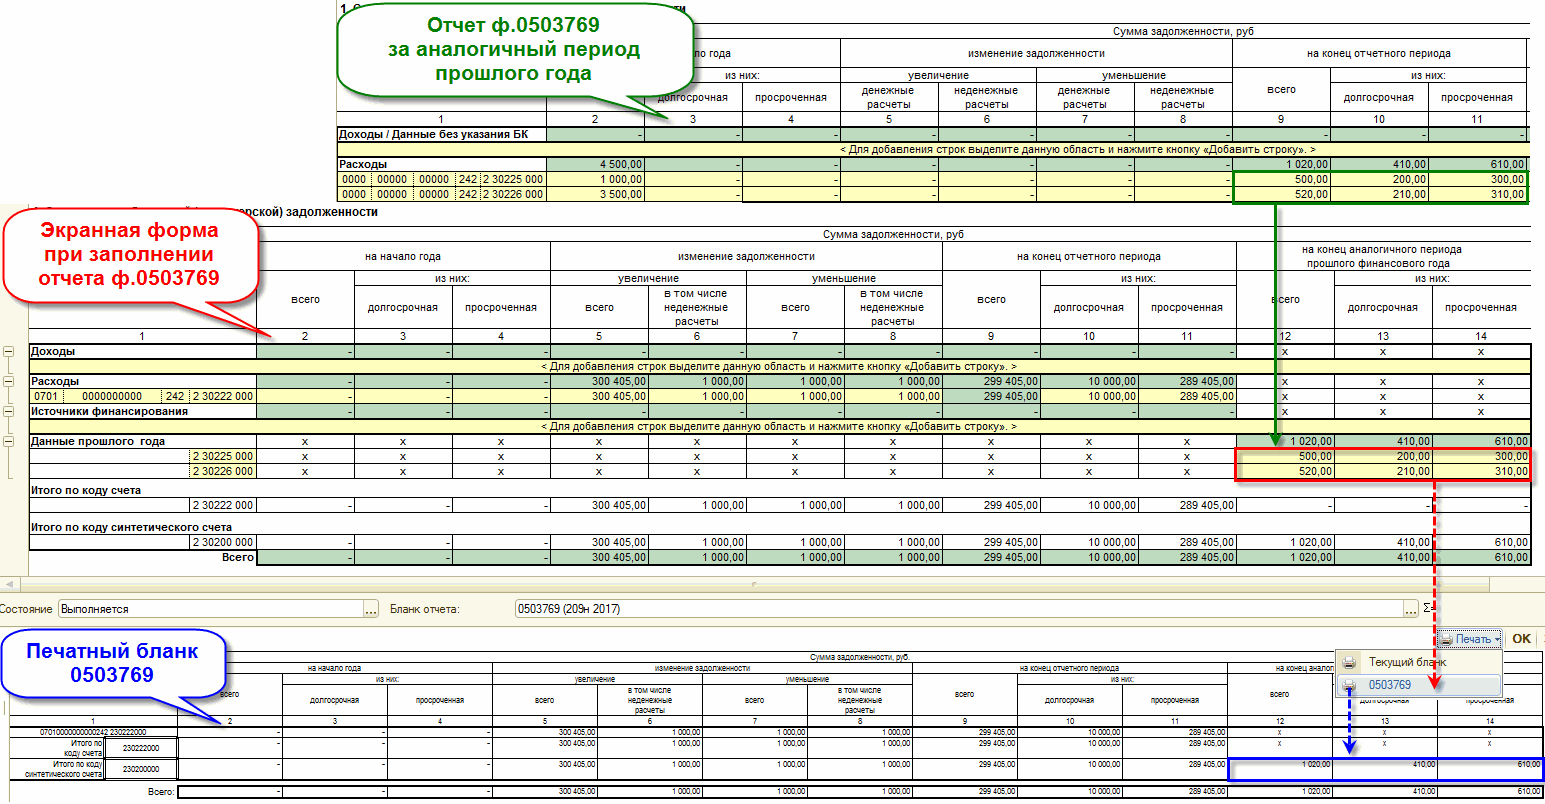Click the на конец аналогичного периода column header
This screenshot has width=1545, height=804.
[1383, 256]
